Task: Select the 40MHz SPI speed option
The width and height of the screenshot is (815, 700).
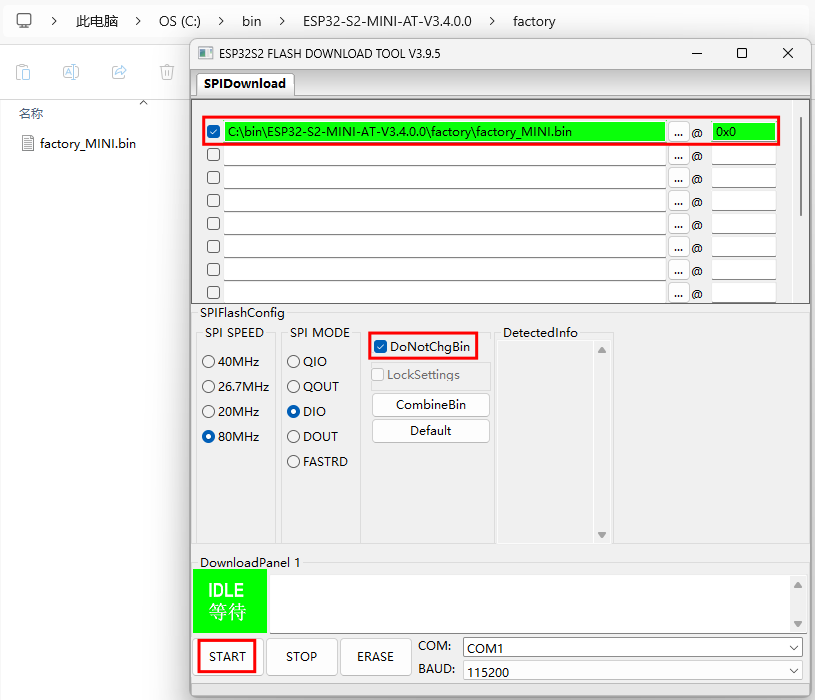Action: (x=208, y=362)
